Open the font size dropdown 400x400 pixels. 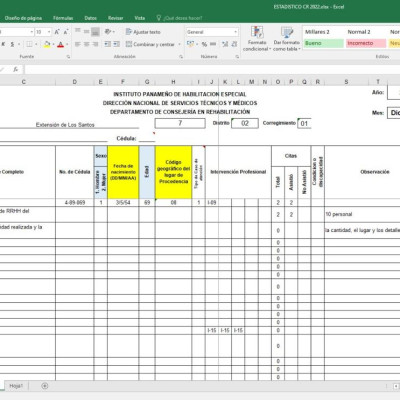coord(49,32)
